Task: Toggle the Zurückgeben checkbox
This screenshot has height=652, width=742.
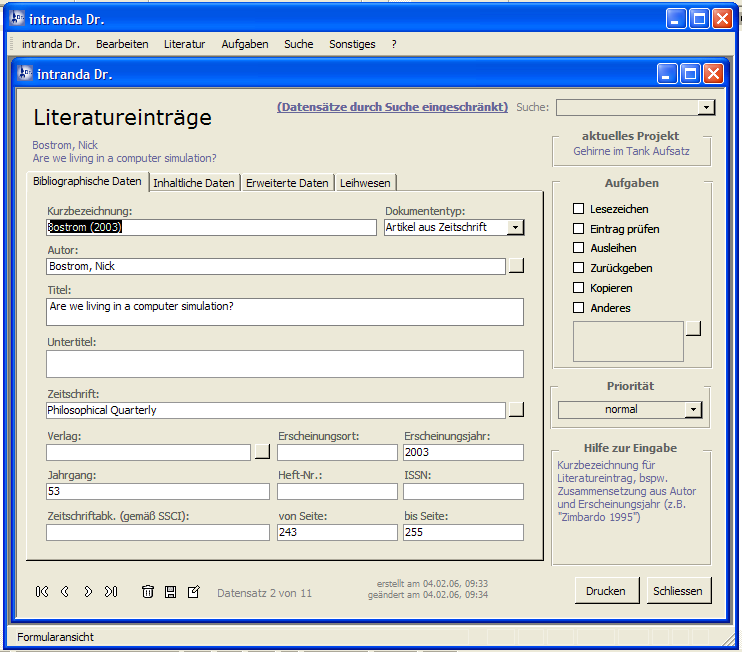Action: click(x=578, y=268)
